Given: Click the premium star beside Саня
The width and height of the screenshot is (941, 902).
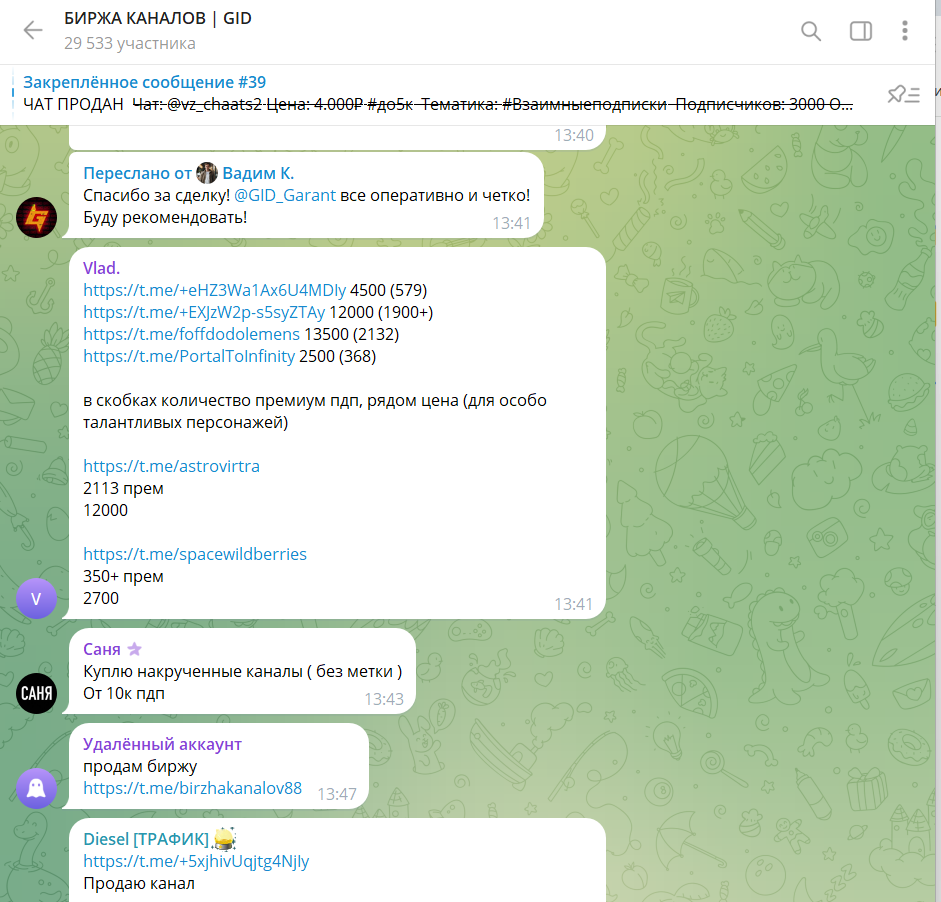Looking at the screenshot, I should click(134, 649).
